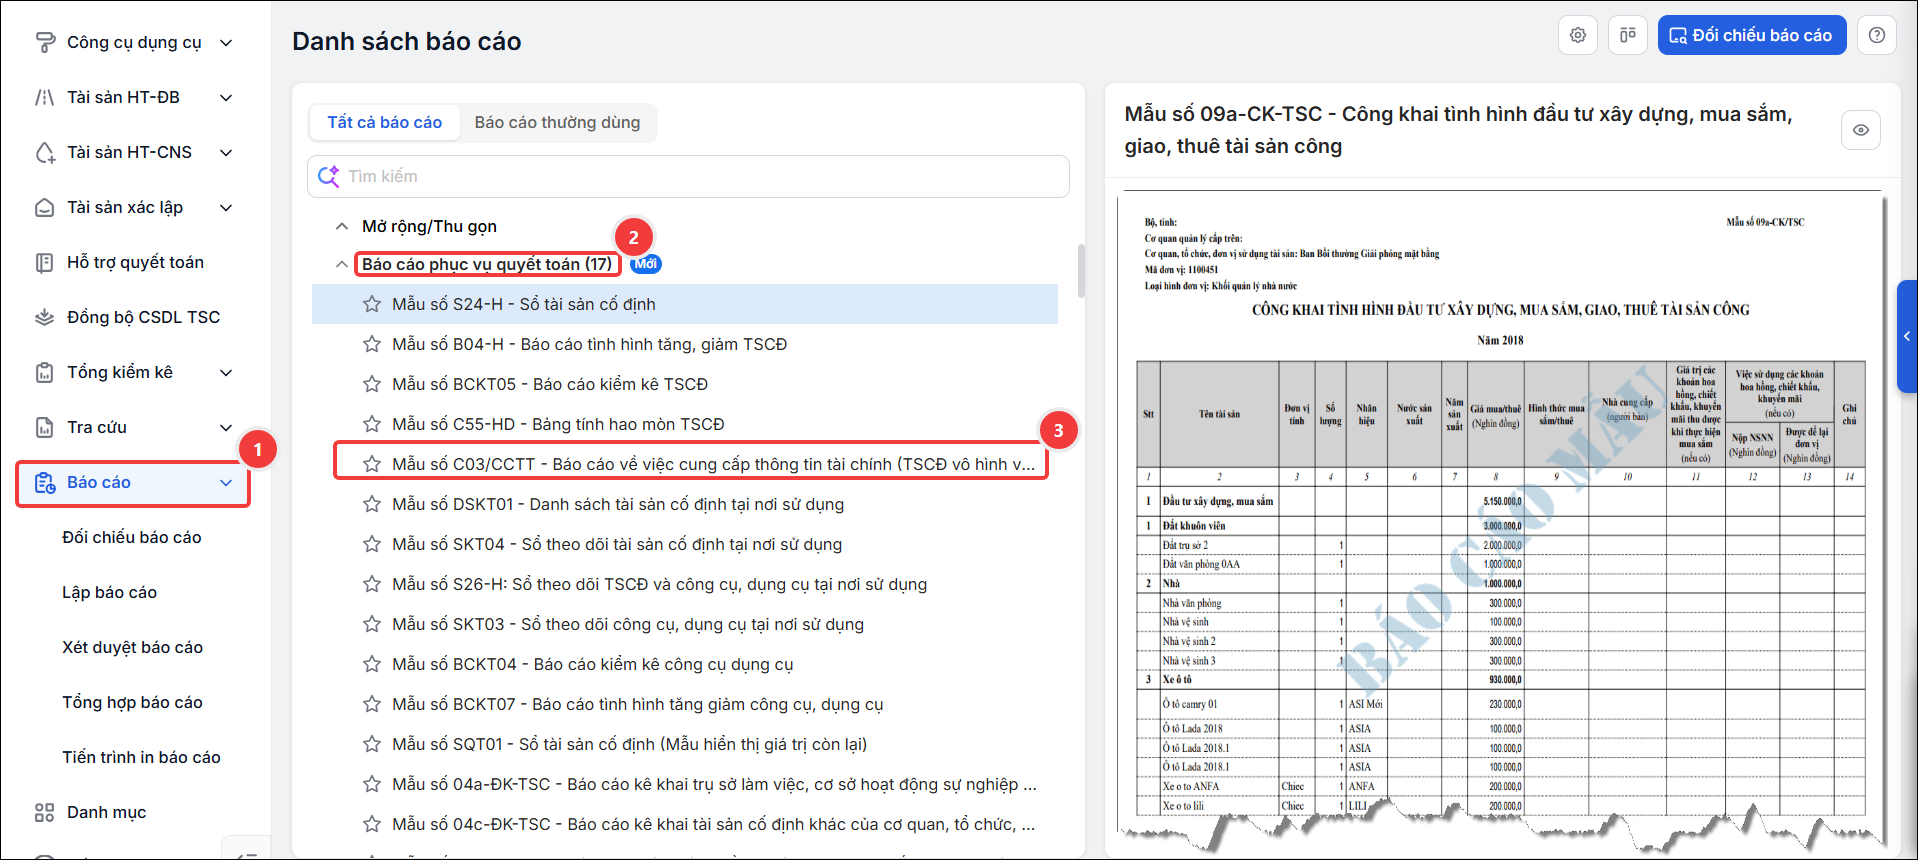Star the Mẫu số DSKT01 report
Viewport: 1918px width, 860px height.
click(x=372, y=504)
